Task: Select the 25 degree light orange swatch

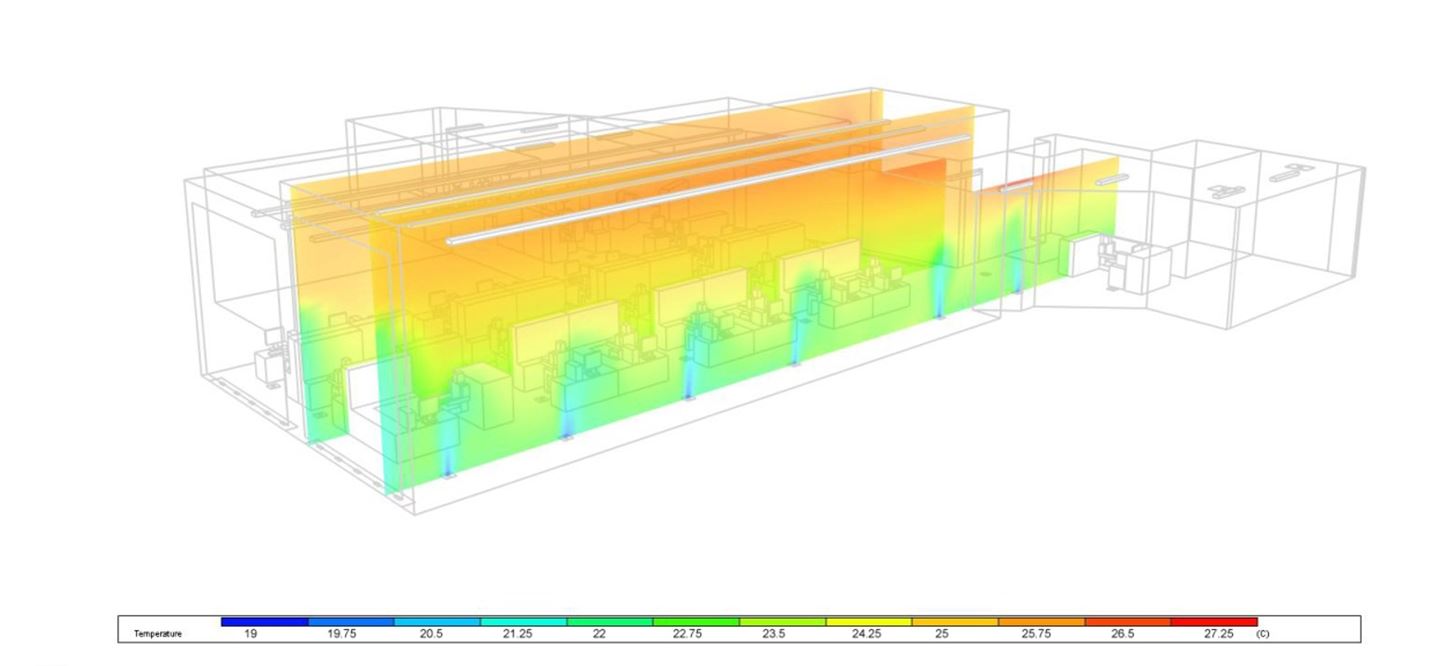Action: click(x=954, y=622)
